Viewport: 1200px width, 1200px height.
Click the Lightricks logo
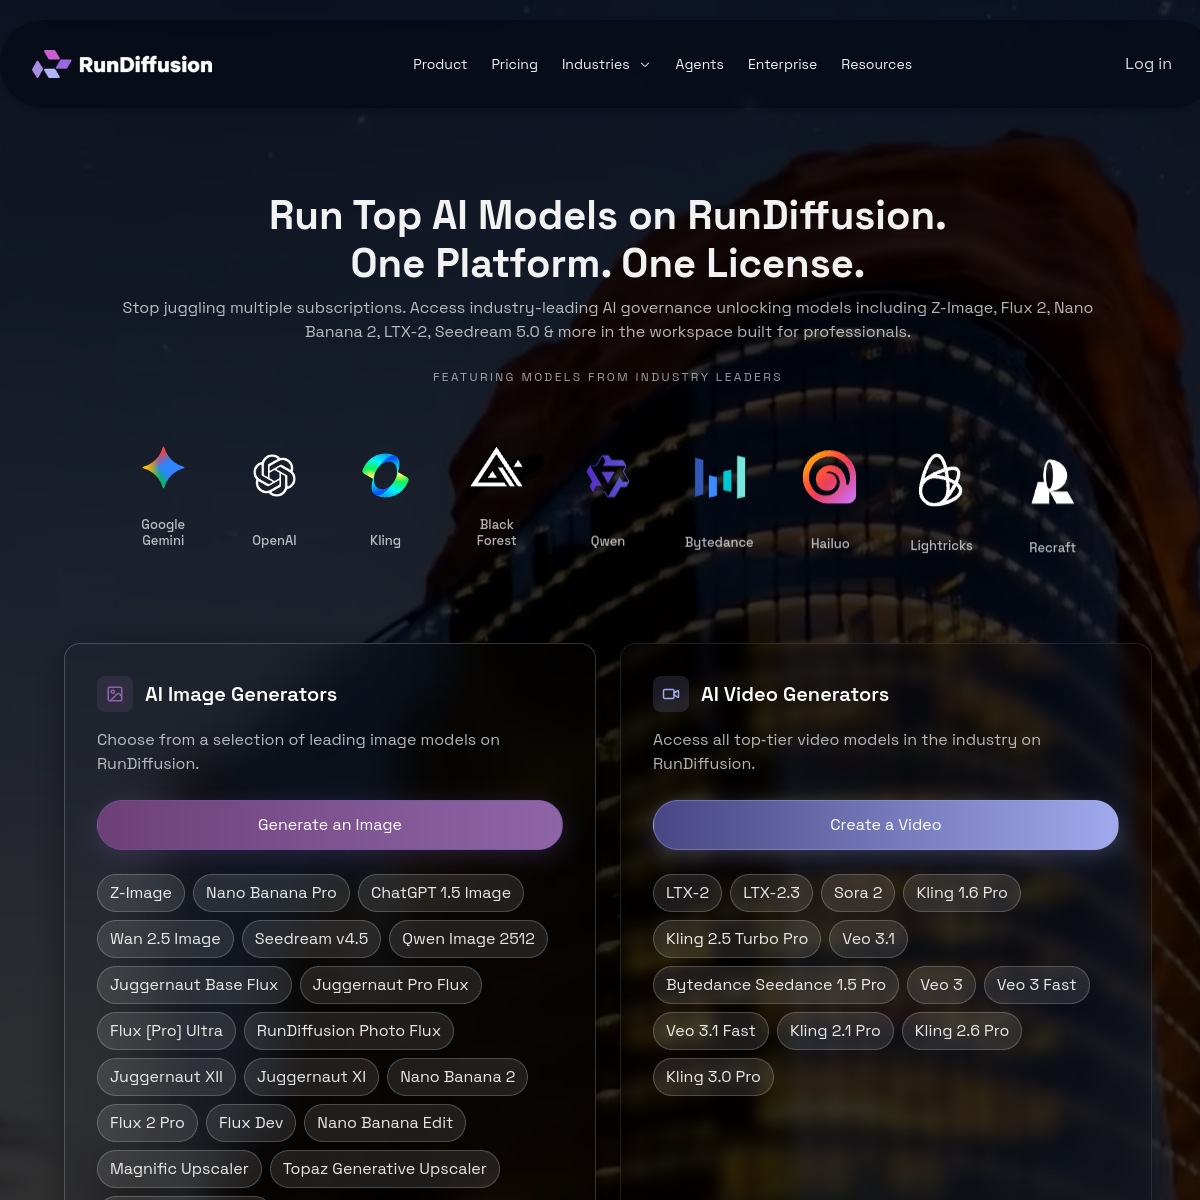tap(941, 480)
